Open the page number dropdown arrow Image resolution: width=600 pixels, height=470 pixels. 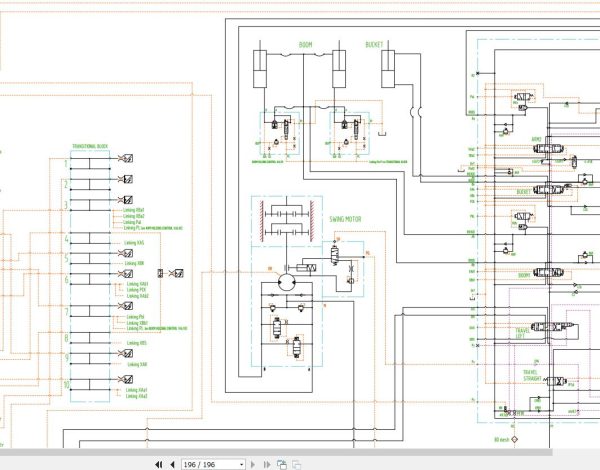point(241,465)
